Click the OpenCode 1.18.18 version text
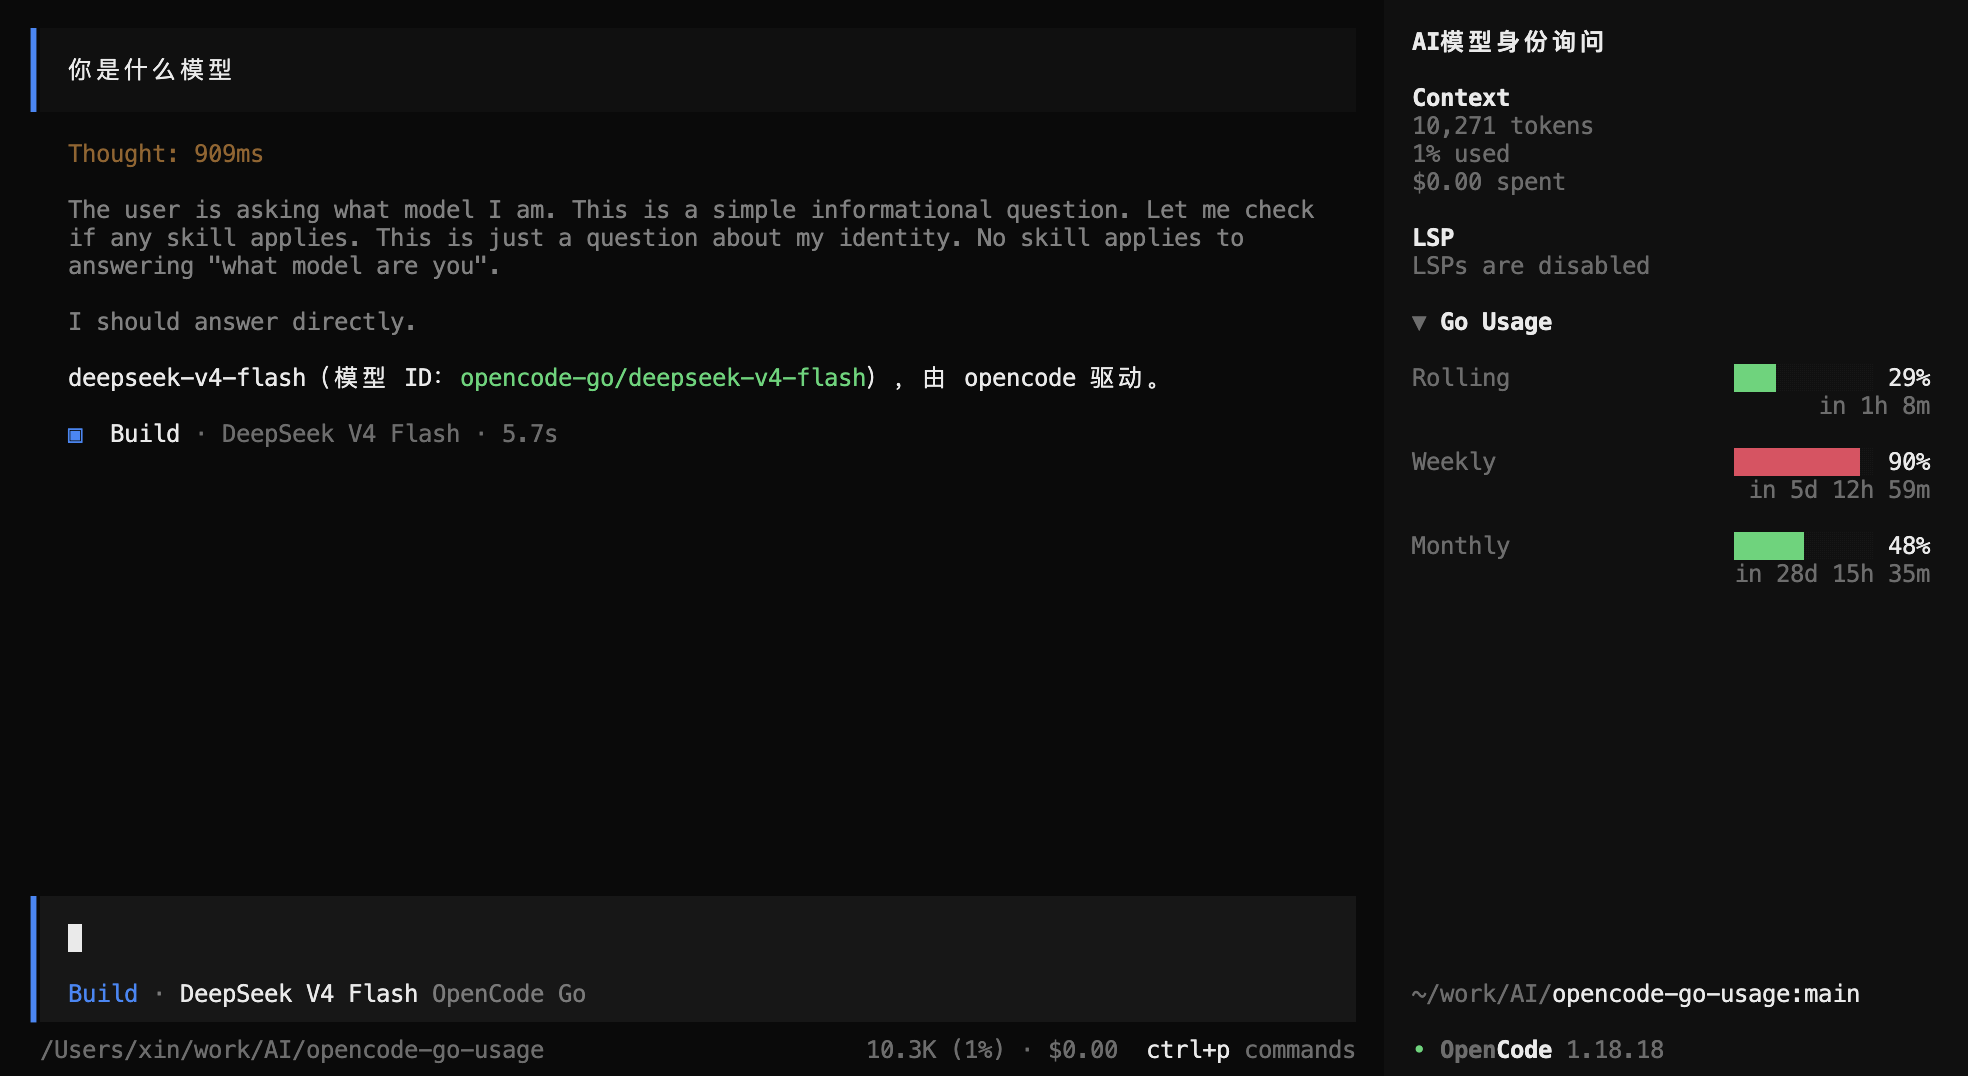 tap(1552, 1050)
